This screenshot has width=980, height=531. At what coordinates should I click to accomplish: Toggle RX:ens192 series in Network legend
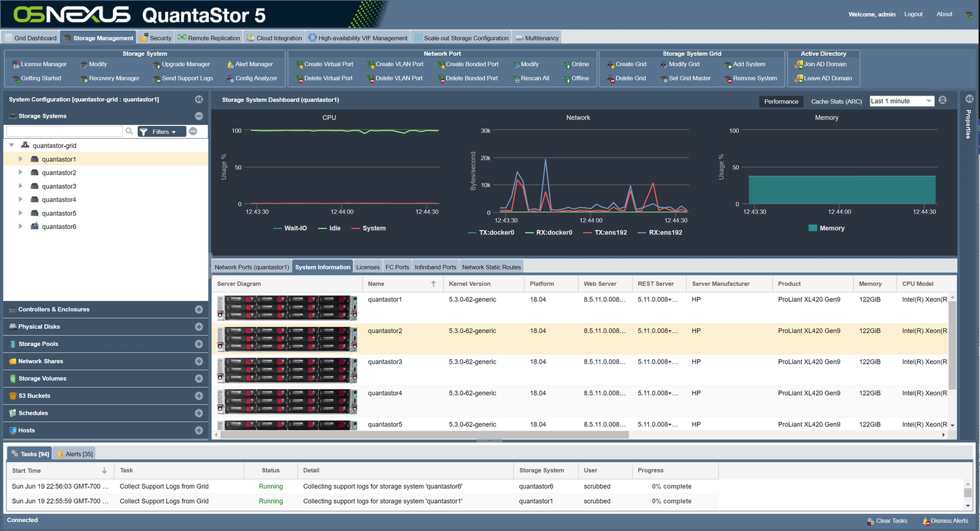[x=660, y=232]
